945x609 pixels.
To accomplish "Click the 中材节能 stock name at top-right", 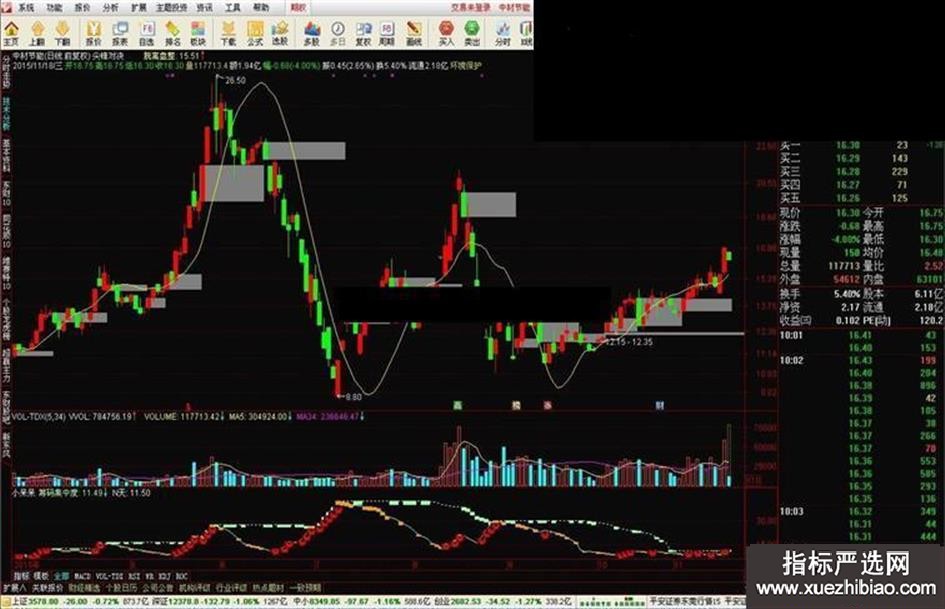I will [x=515, y=8].
